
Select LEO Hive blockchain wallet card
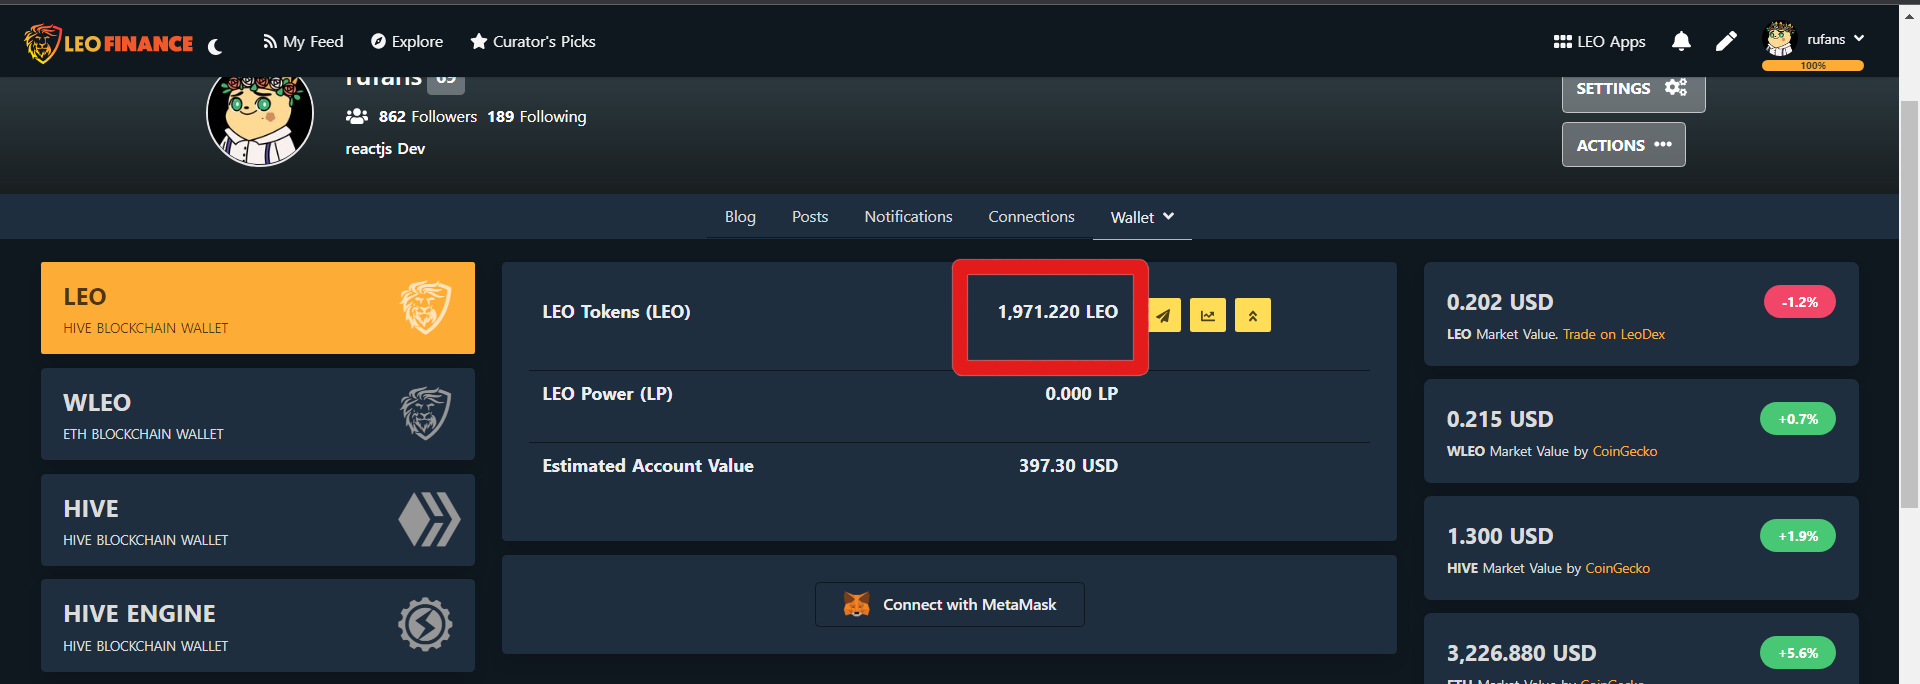click(258, 308)
